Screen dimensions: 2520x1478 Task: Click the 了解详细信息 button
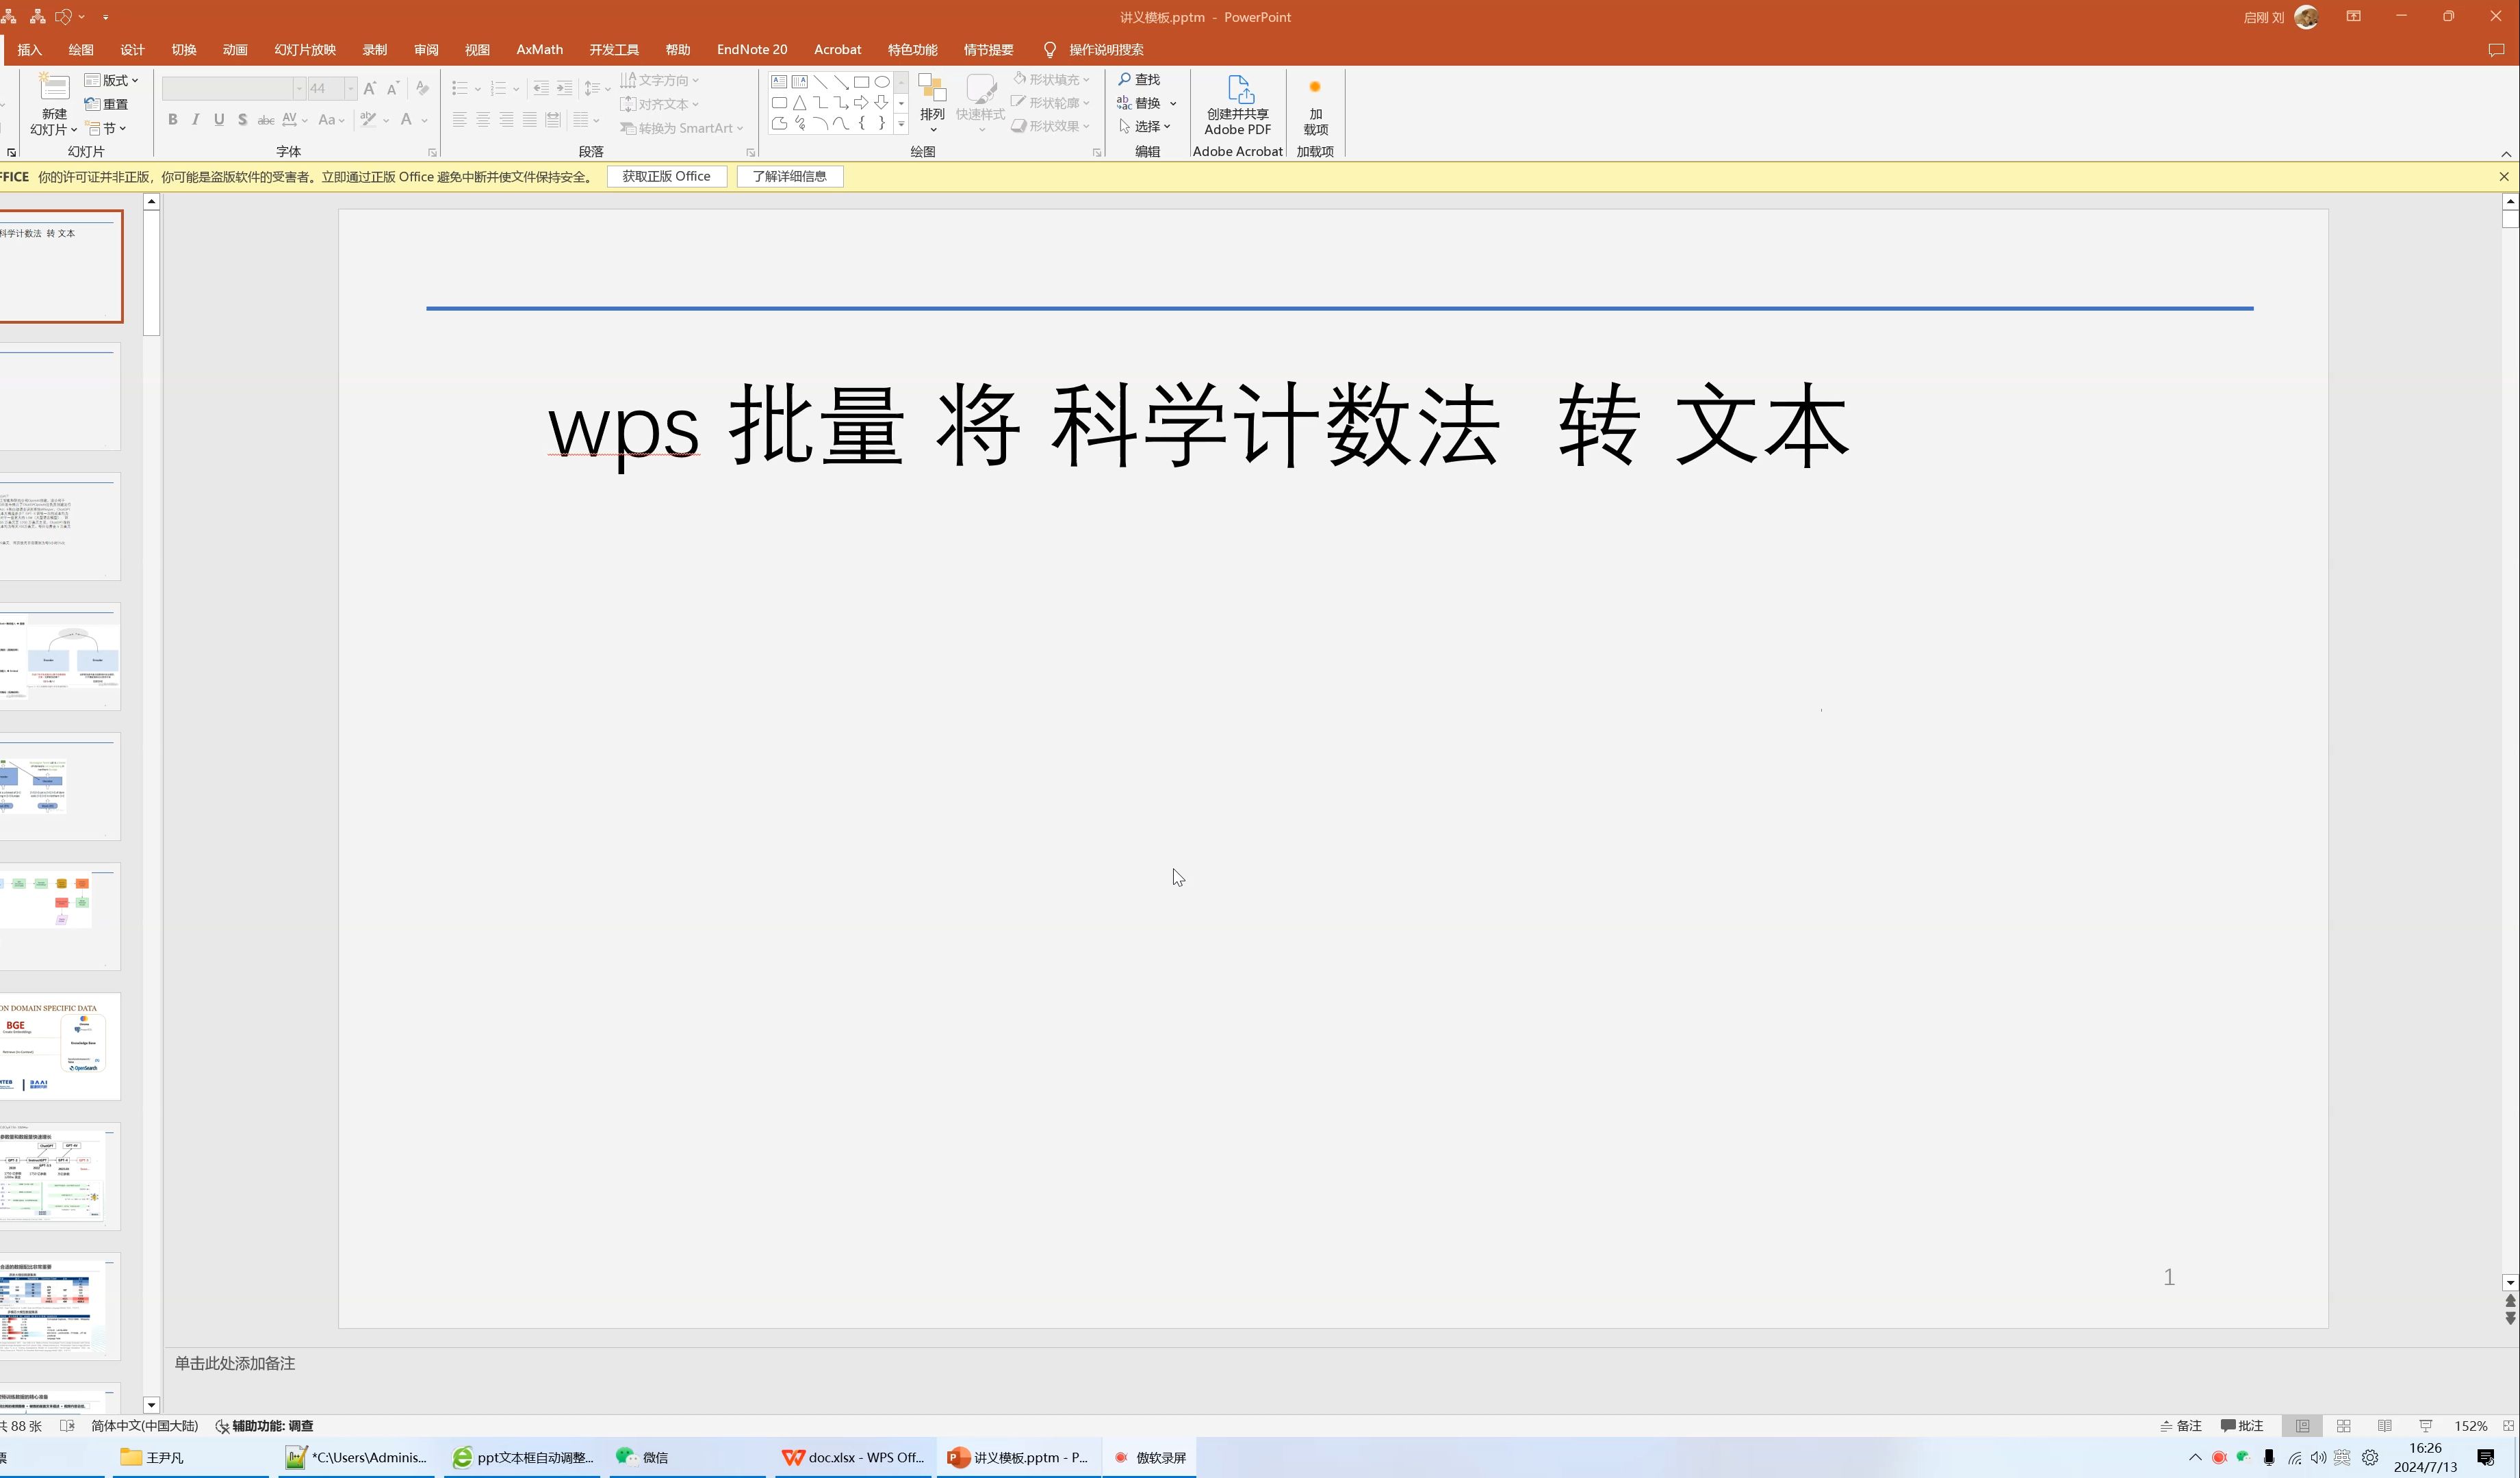[x=789, y=177]
